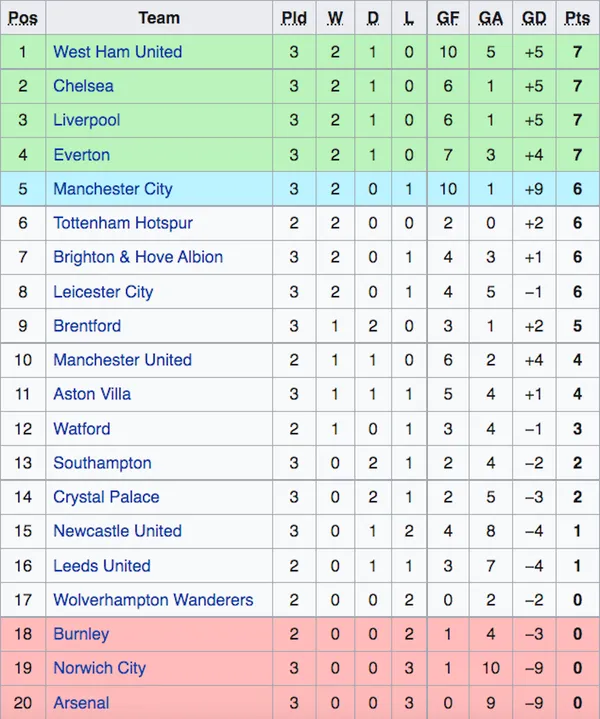Open the Chelsea team link
This screenshot has height=719, width=600.
pyautogui.click(x=83, y=86)
